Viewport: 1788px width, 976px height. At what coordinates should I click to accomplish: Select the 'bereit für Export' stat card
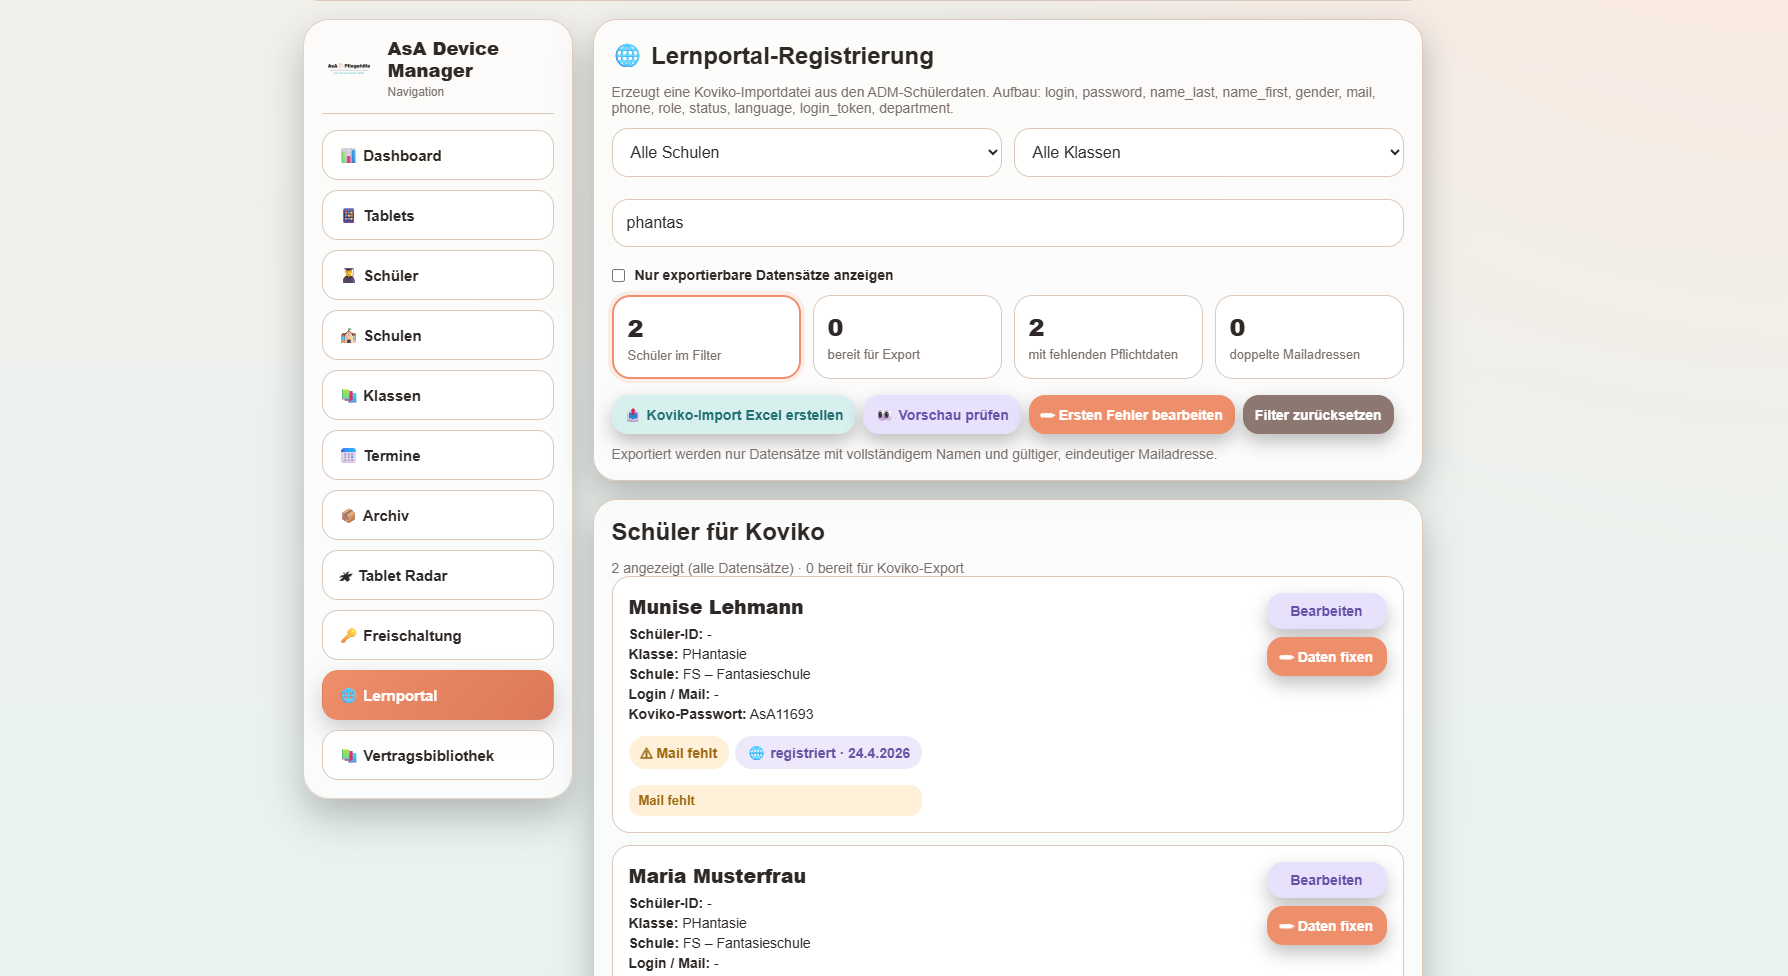point(908,337)
